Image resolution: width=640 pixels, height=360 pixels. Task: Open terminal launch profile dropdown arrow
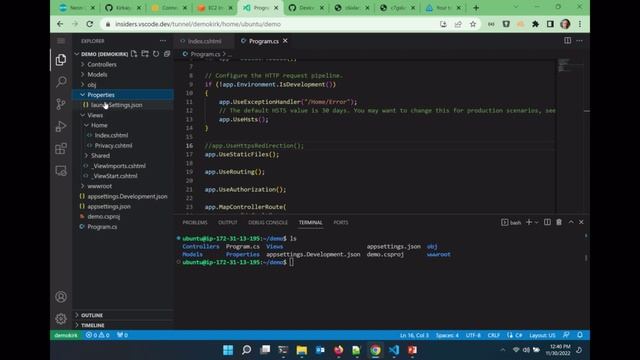[536, 222]
